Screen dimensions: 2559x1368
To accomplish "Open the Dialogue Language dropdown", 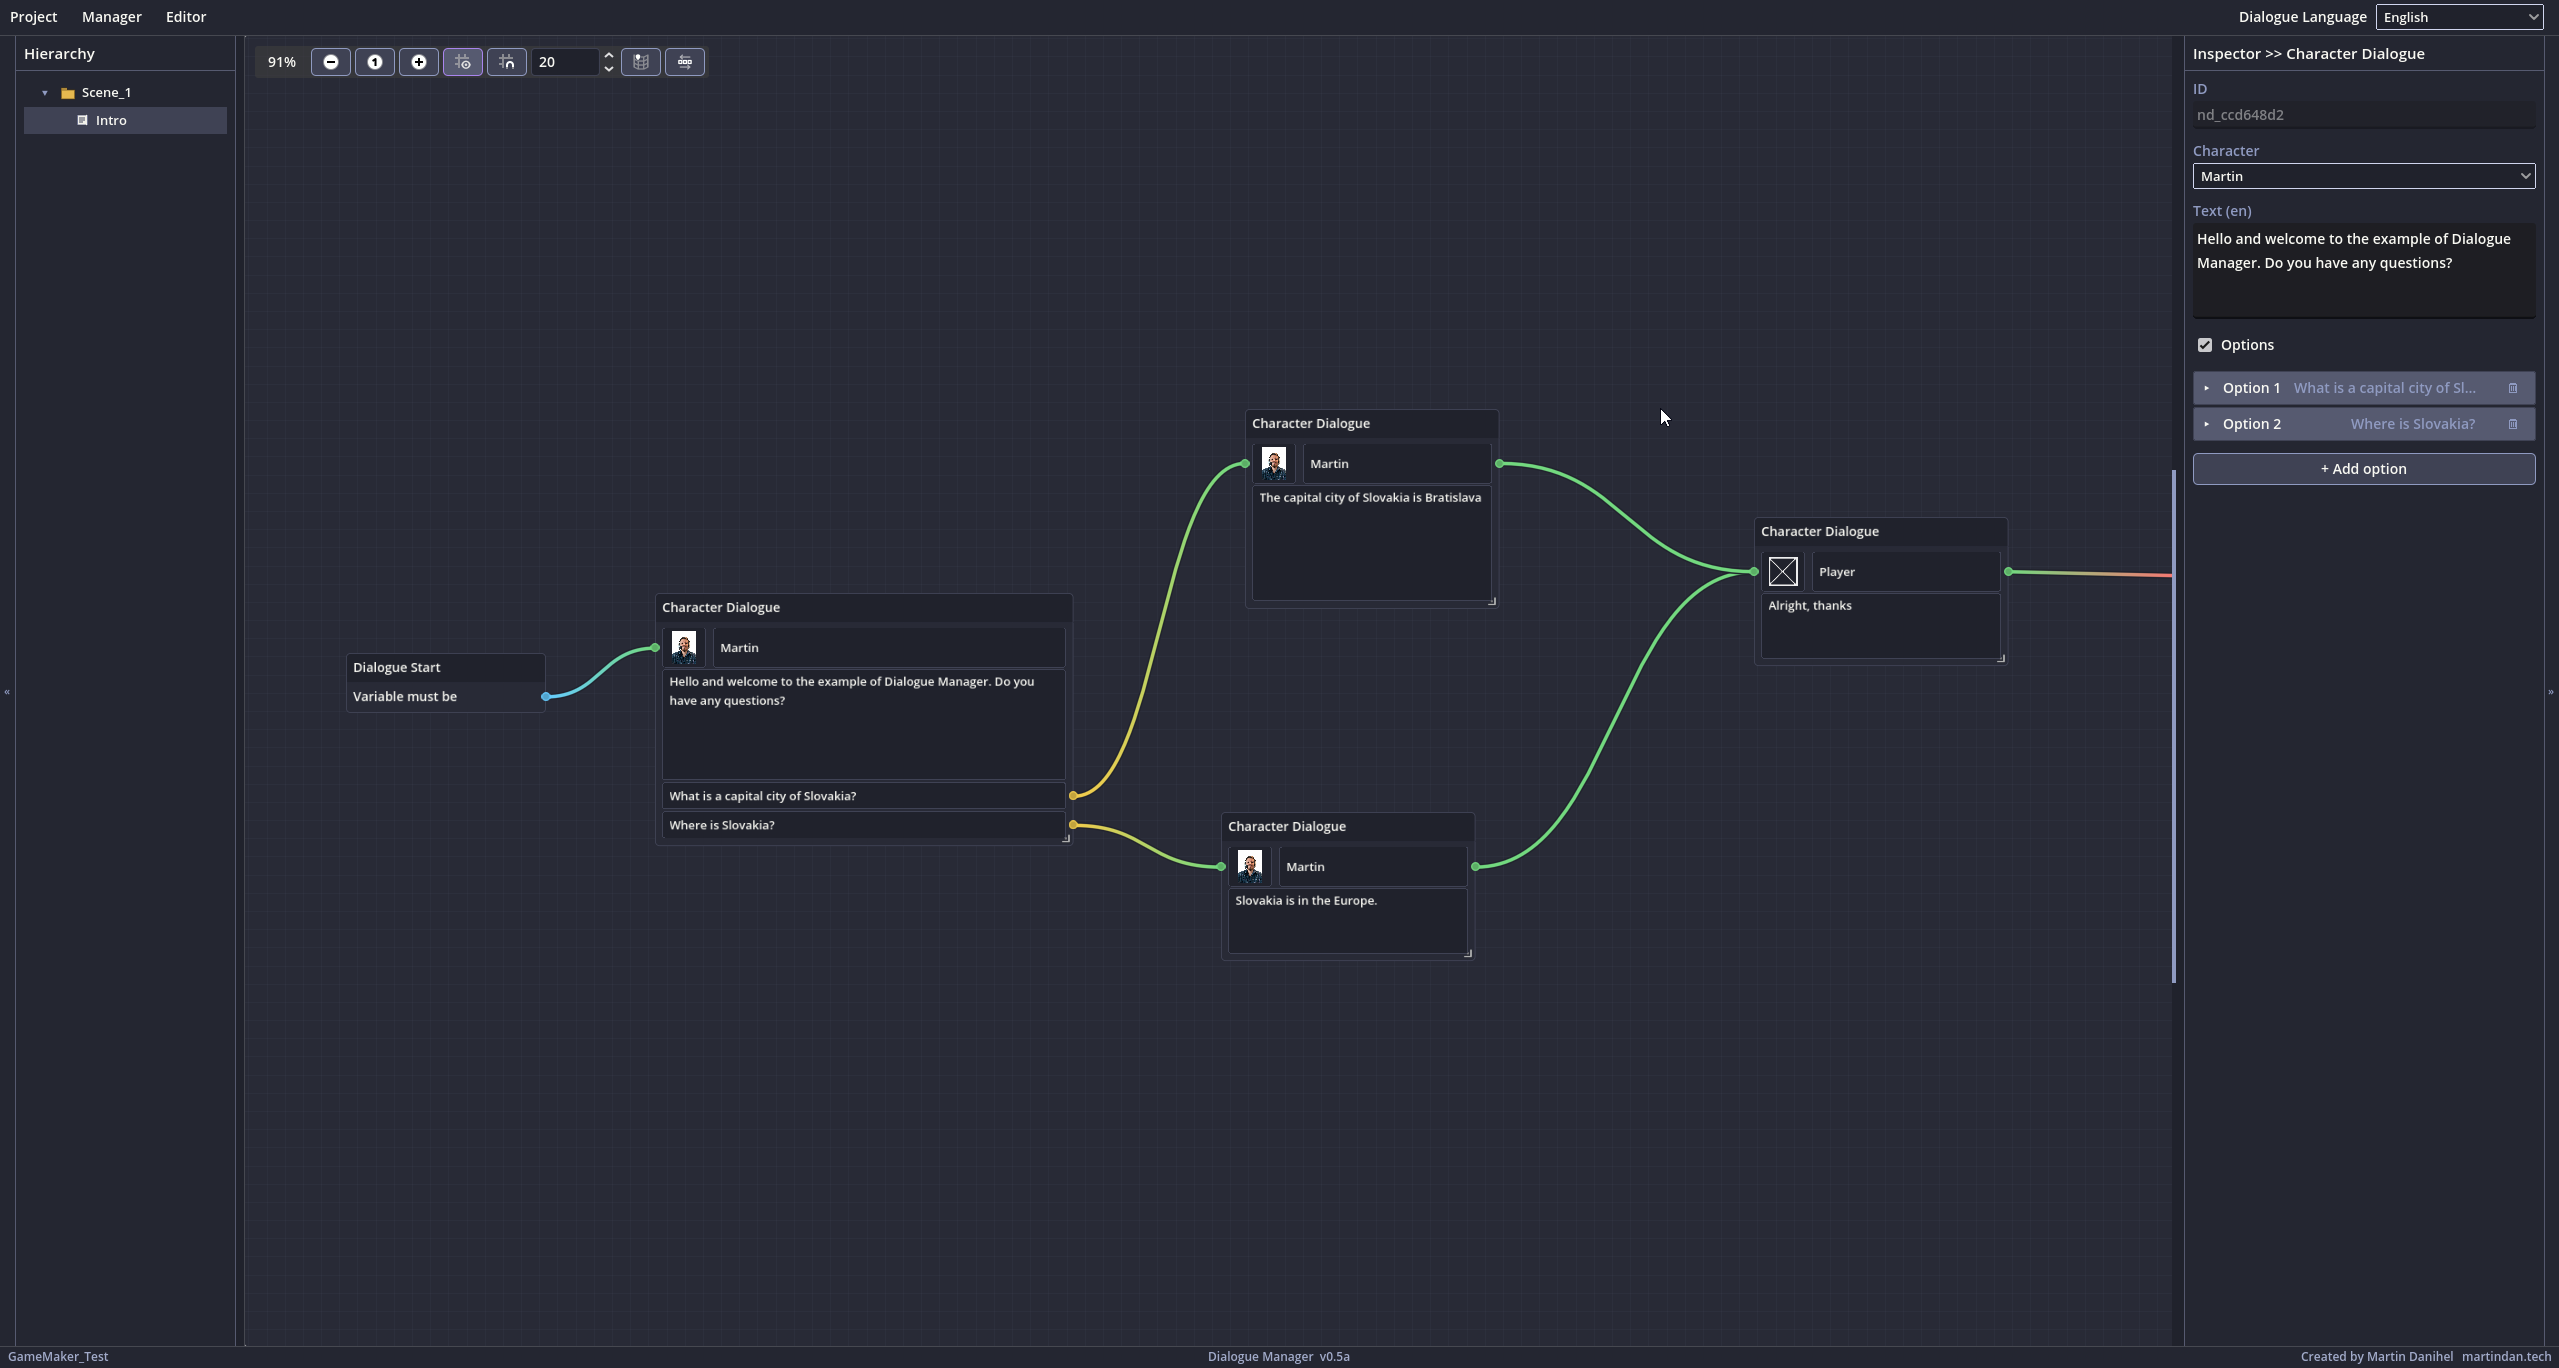I will click(x=2459, y=17).
